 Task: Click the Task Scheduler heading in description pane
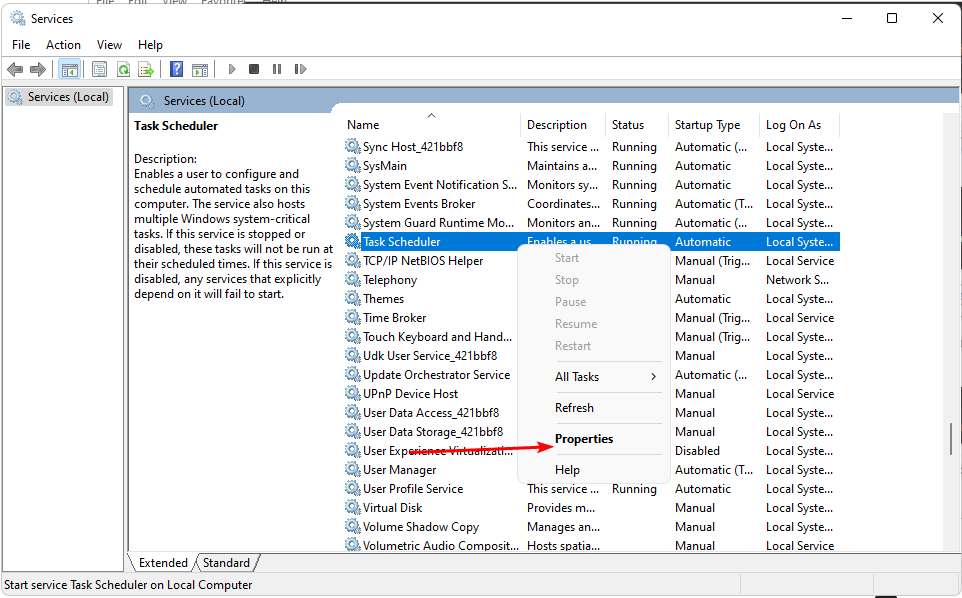coord(176,126)
